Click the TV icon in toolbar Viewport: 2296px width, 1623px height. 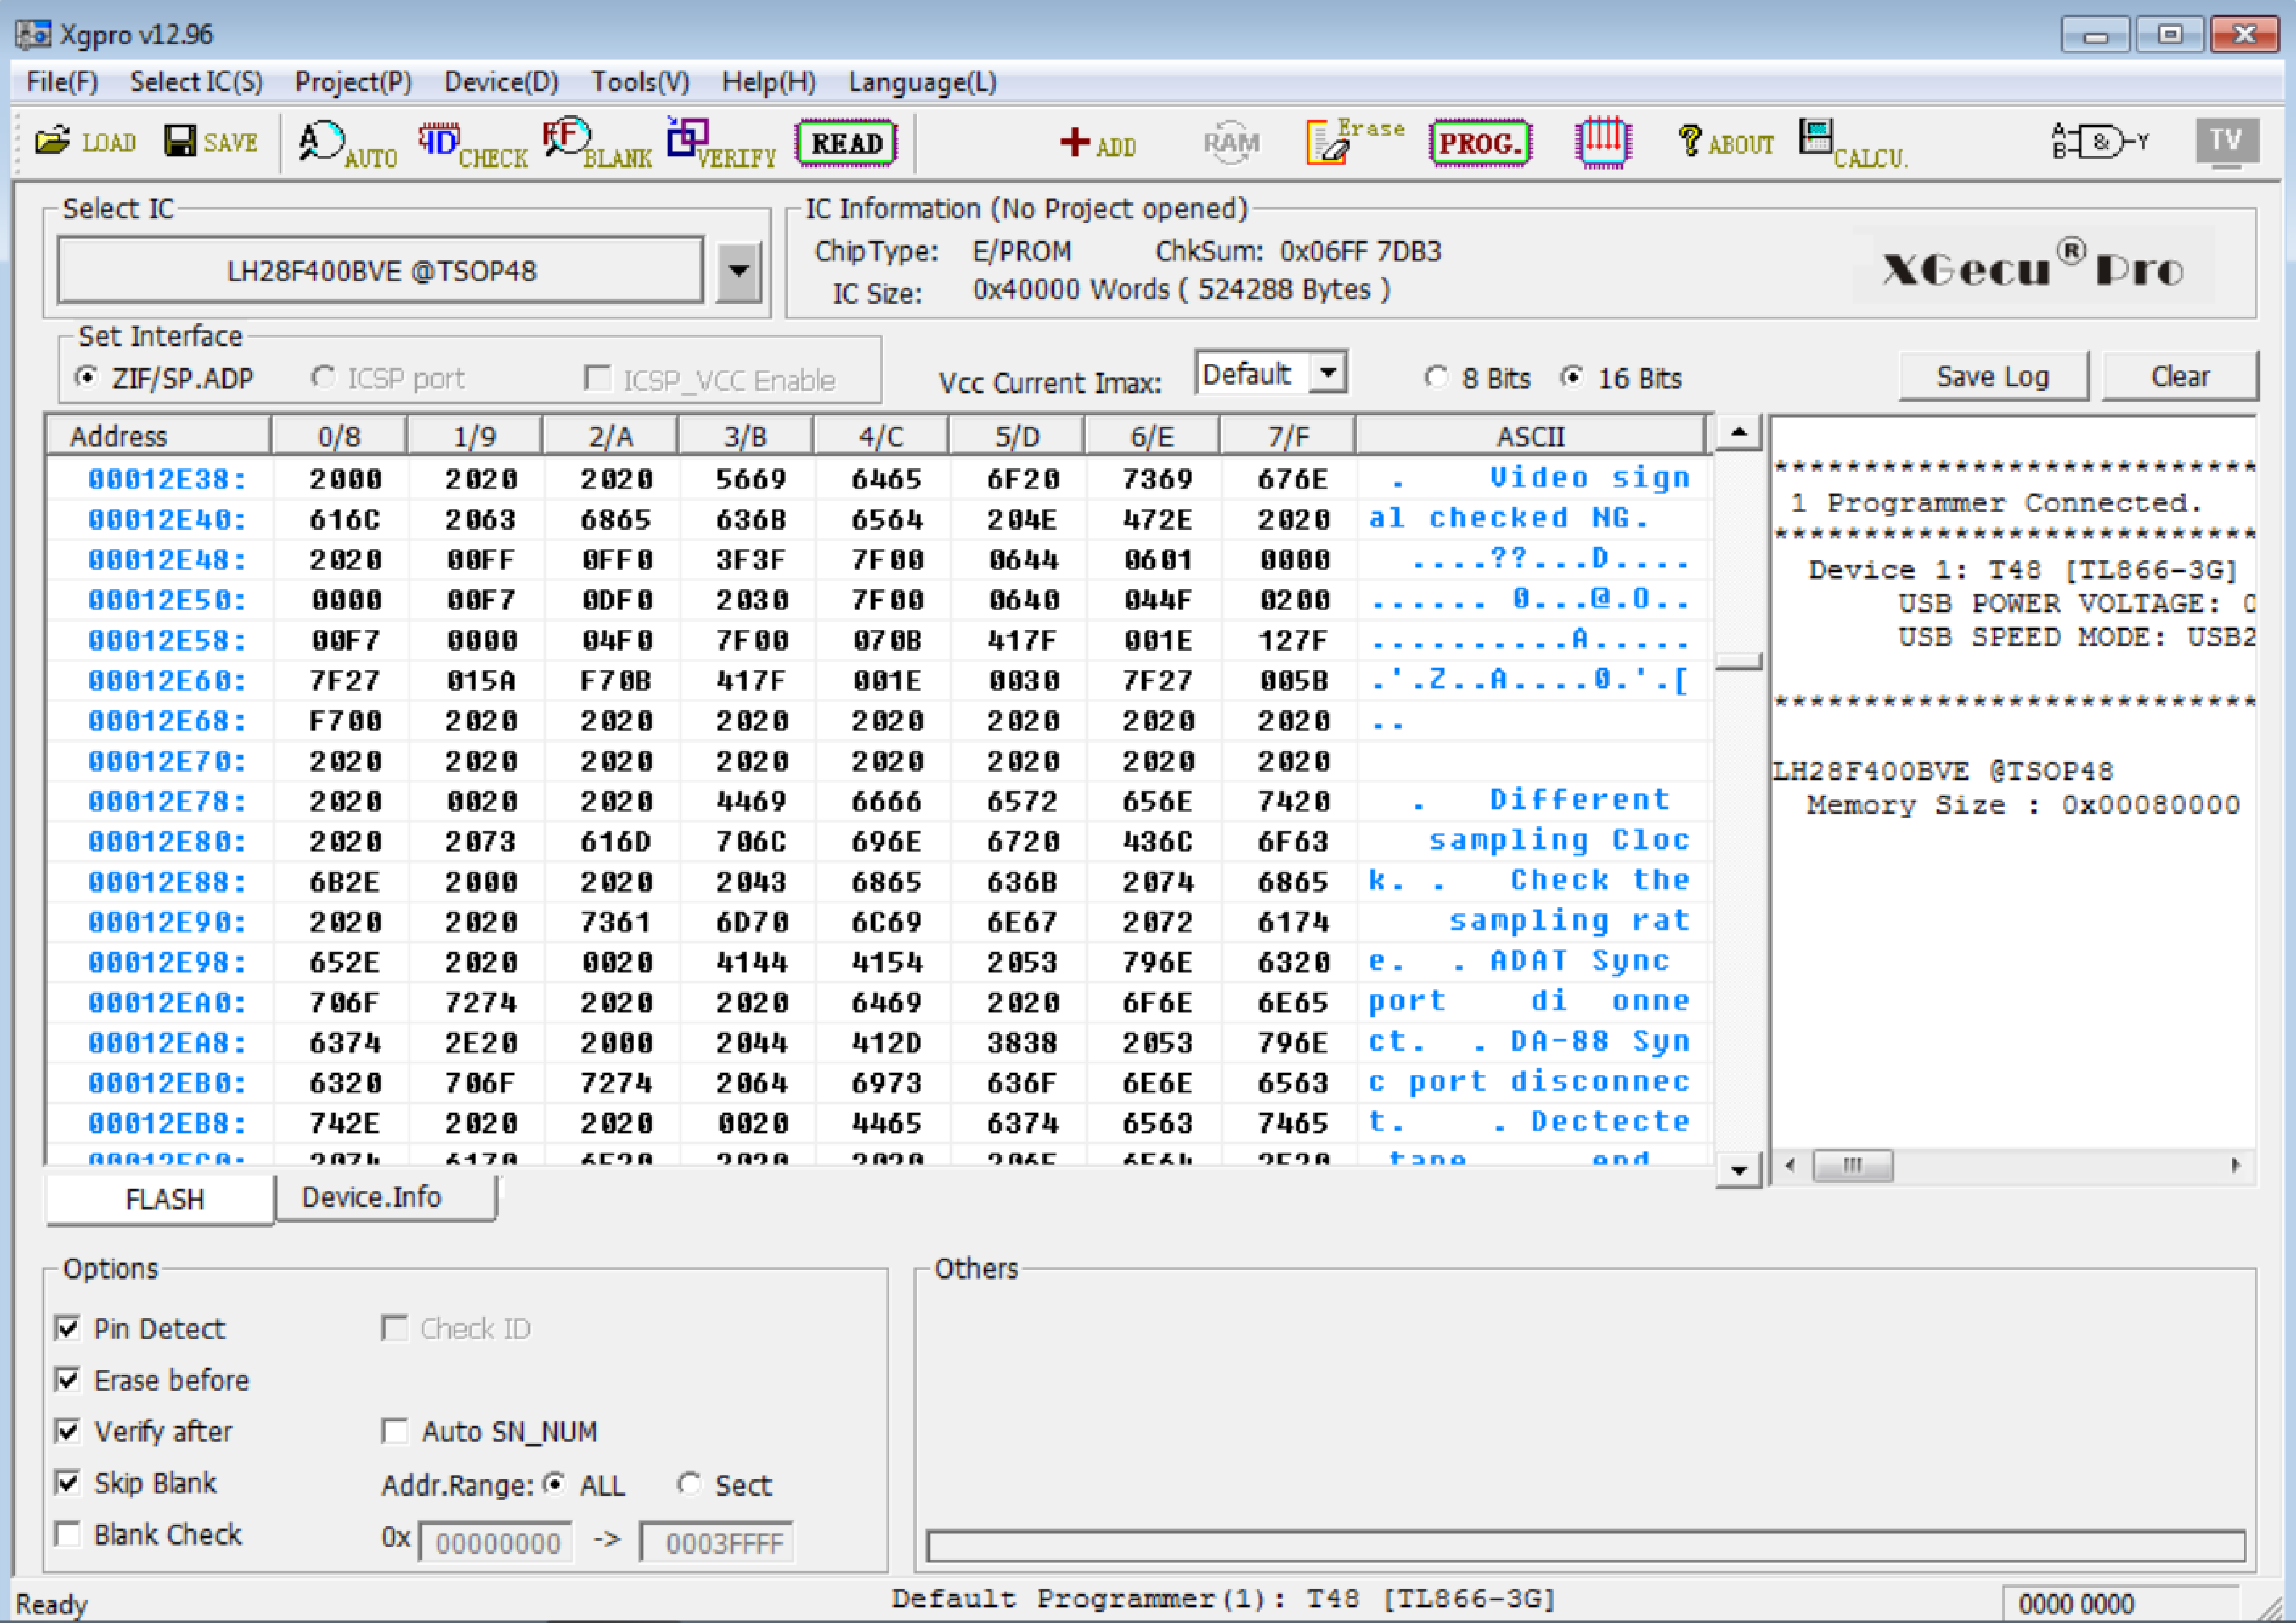[2225, 141]
